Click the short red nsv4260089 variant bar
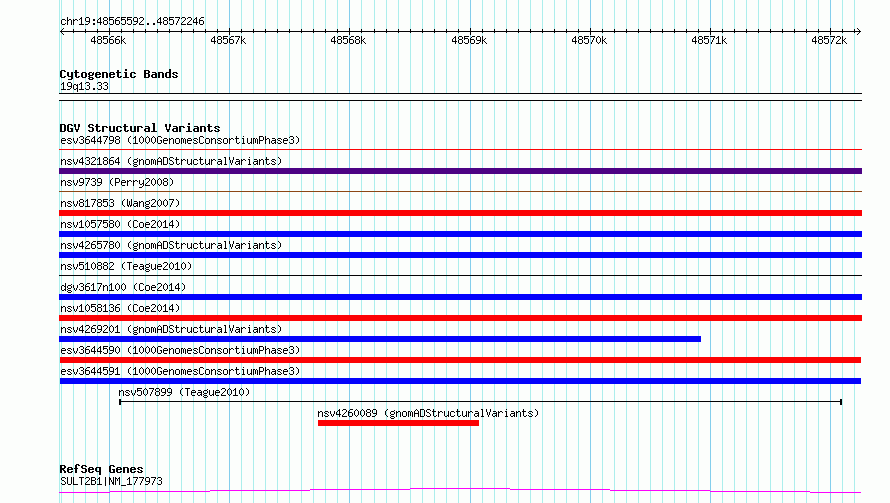Image resolution: width=890 pixels, height=503 pixels. tap(398, 423)
